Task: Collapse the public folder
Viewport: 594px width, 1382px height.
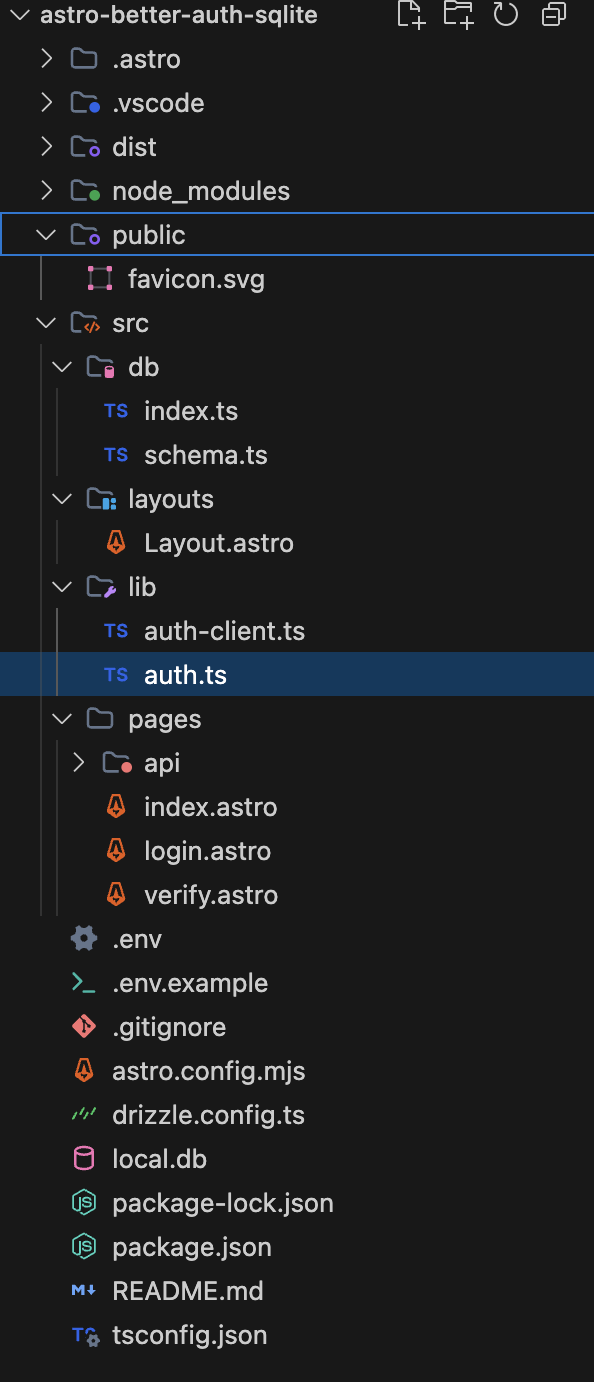Action: pos(46,234)
